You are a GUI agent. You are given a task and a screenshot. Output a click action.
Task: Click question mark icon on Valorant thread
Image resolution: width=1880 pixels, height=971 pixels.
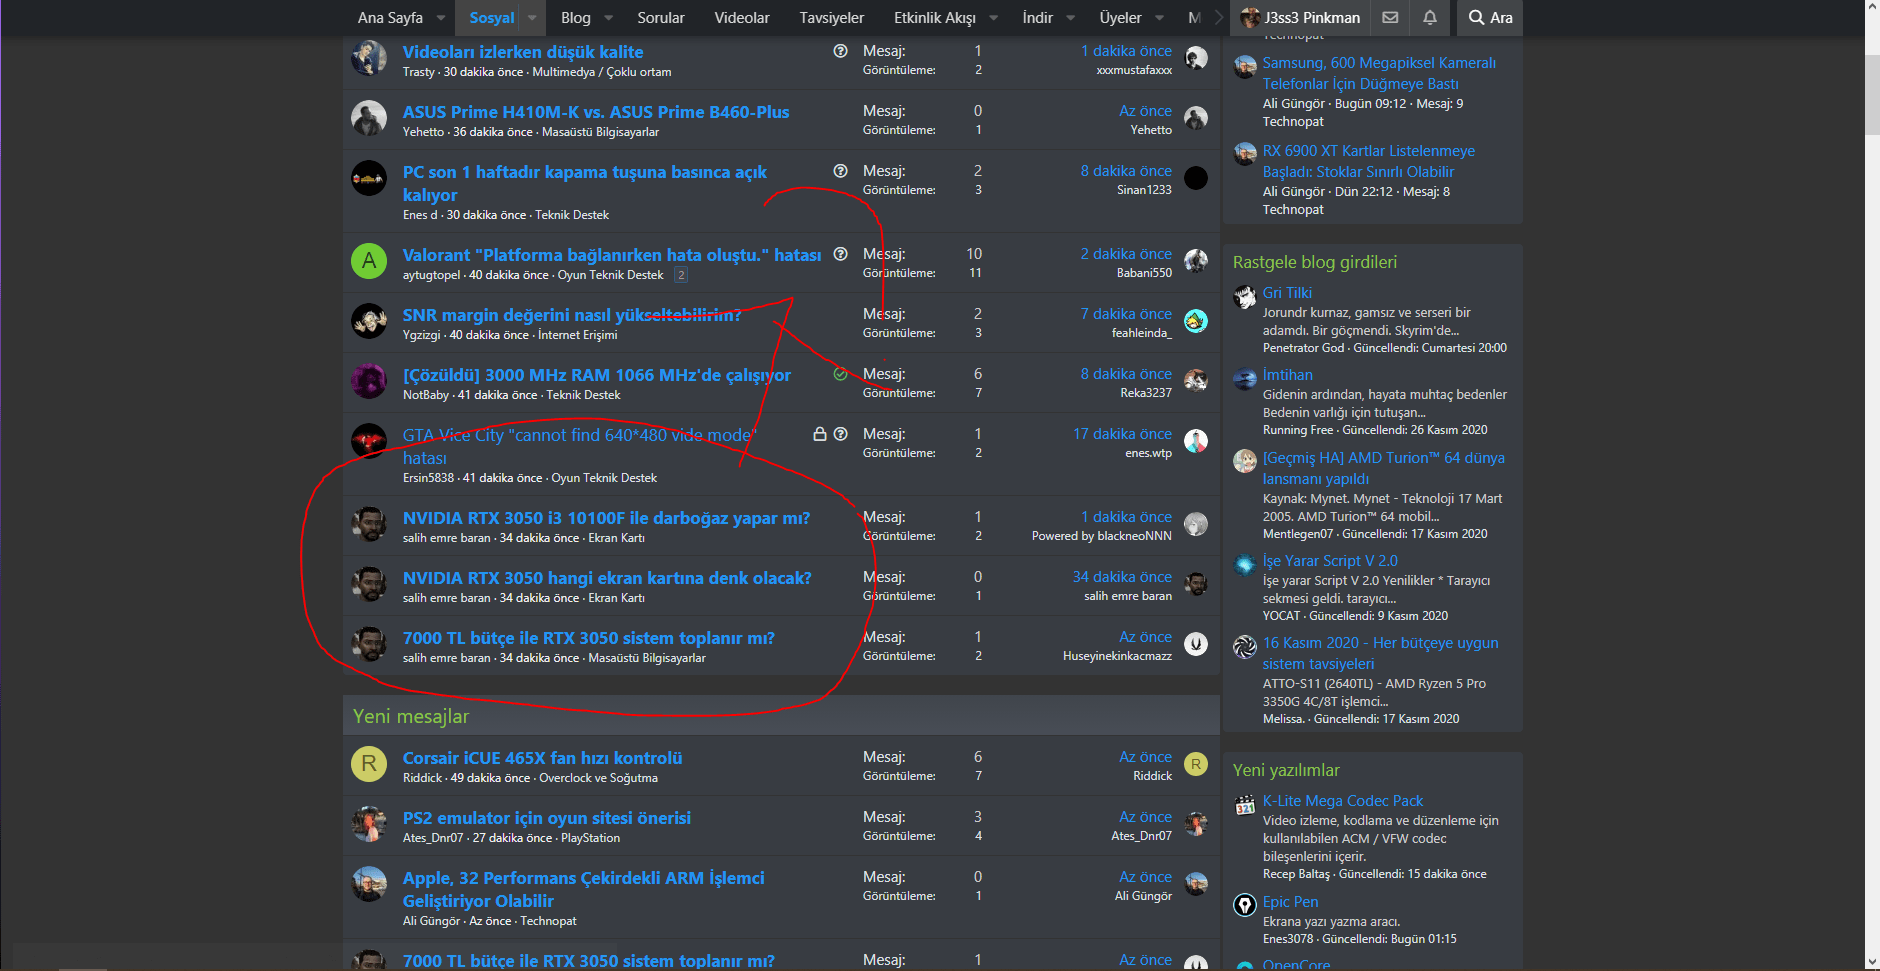point(840,254)
